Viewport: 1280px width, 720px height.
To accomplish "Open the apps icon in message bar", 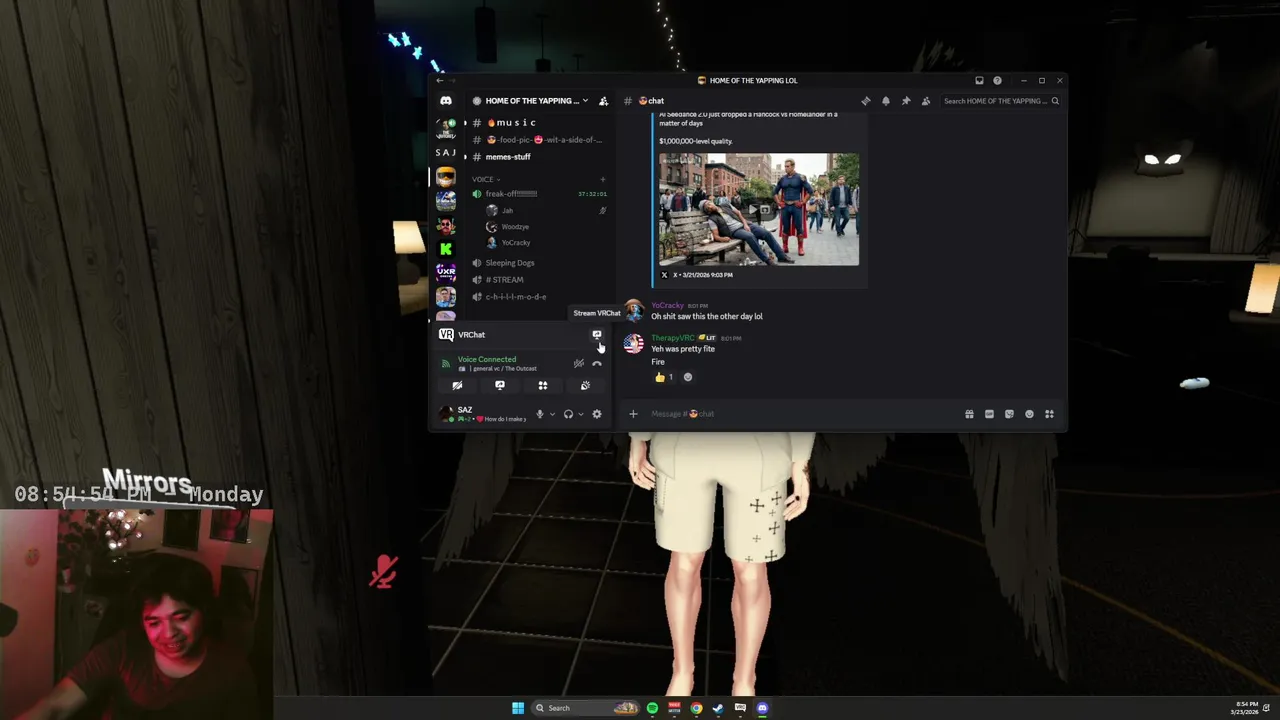I will (x=1049, y=414).
